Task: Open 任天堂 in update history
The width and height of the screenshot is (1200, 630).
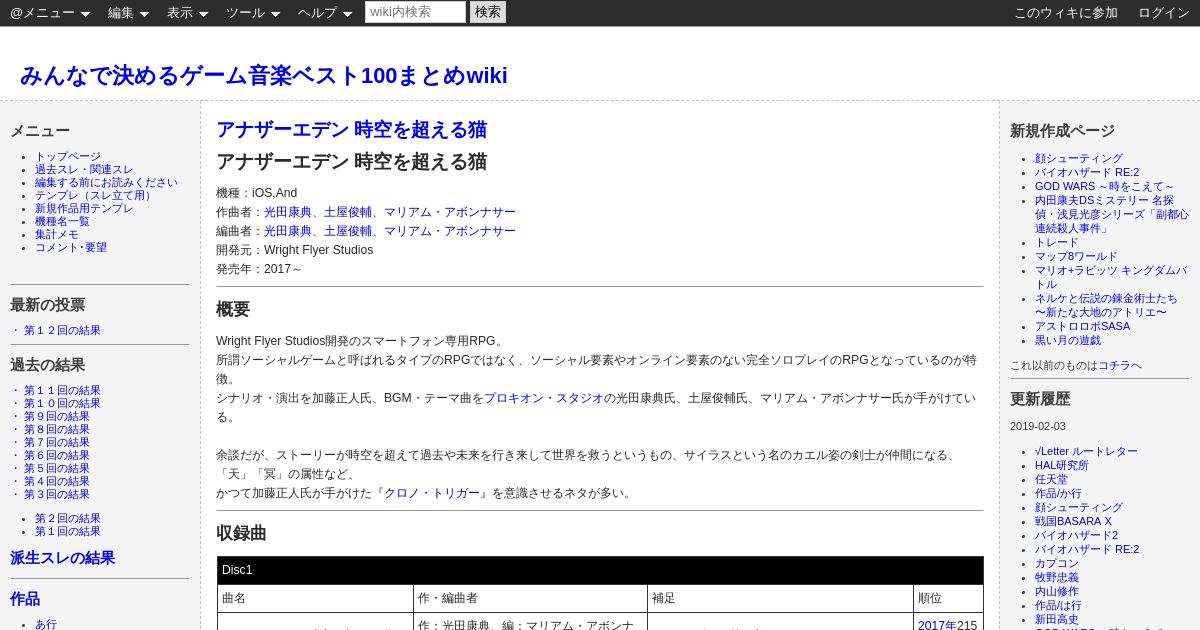Action: coord(1051,479)
